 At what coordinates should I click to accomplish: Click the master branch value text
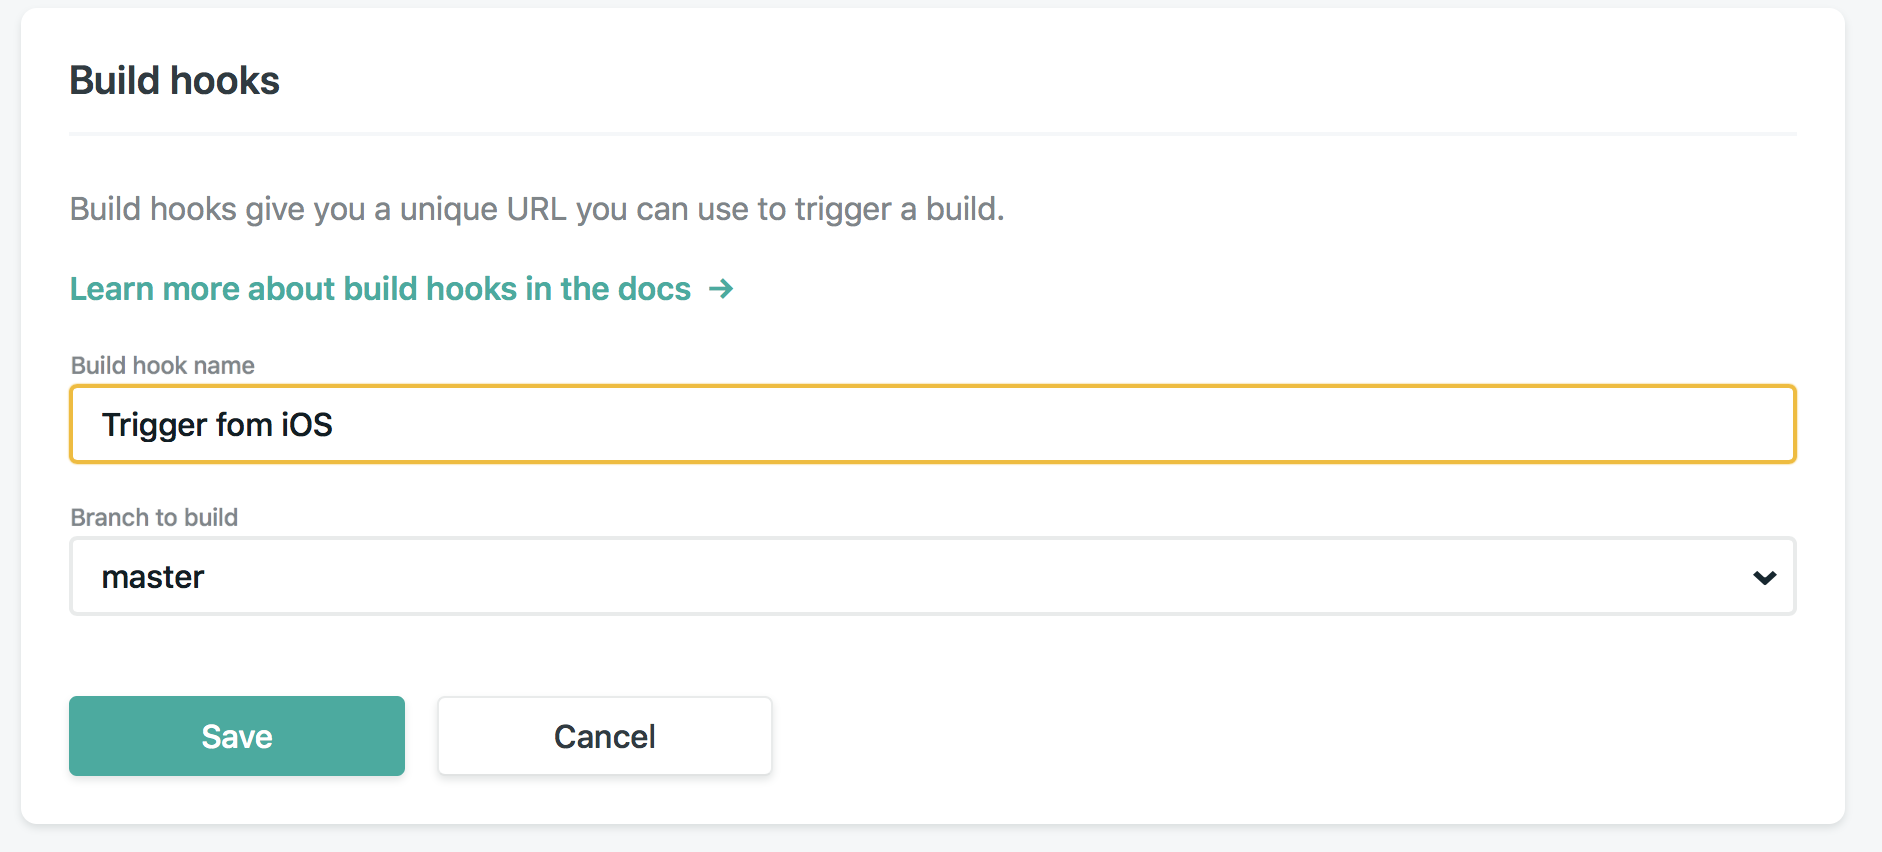tap(153, 576)
